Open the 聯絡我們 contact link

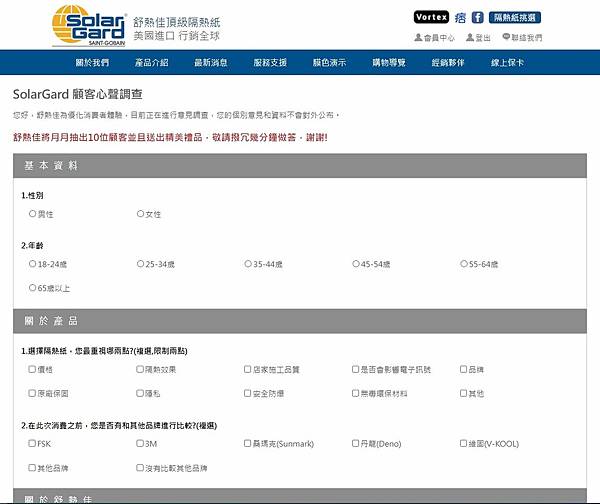tap(522, 38)
